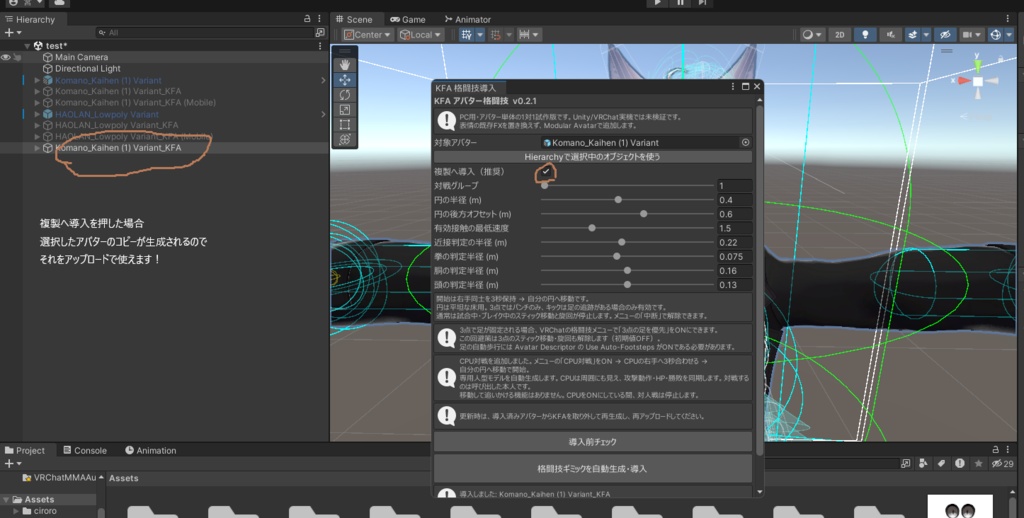Select the Assets folder in Project tree

click(39, 500)
